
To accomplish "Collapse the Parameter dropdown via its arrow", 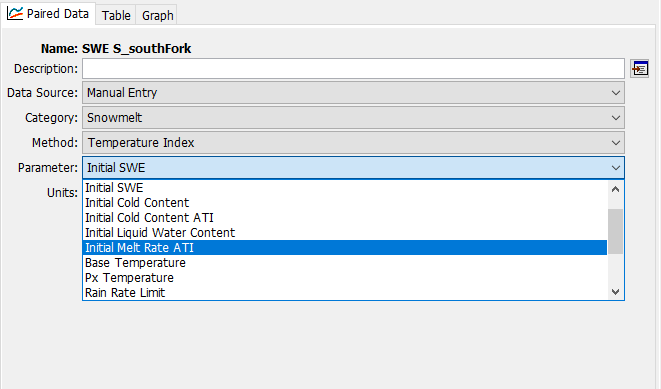I will pos(615,168).
